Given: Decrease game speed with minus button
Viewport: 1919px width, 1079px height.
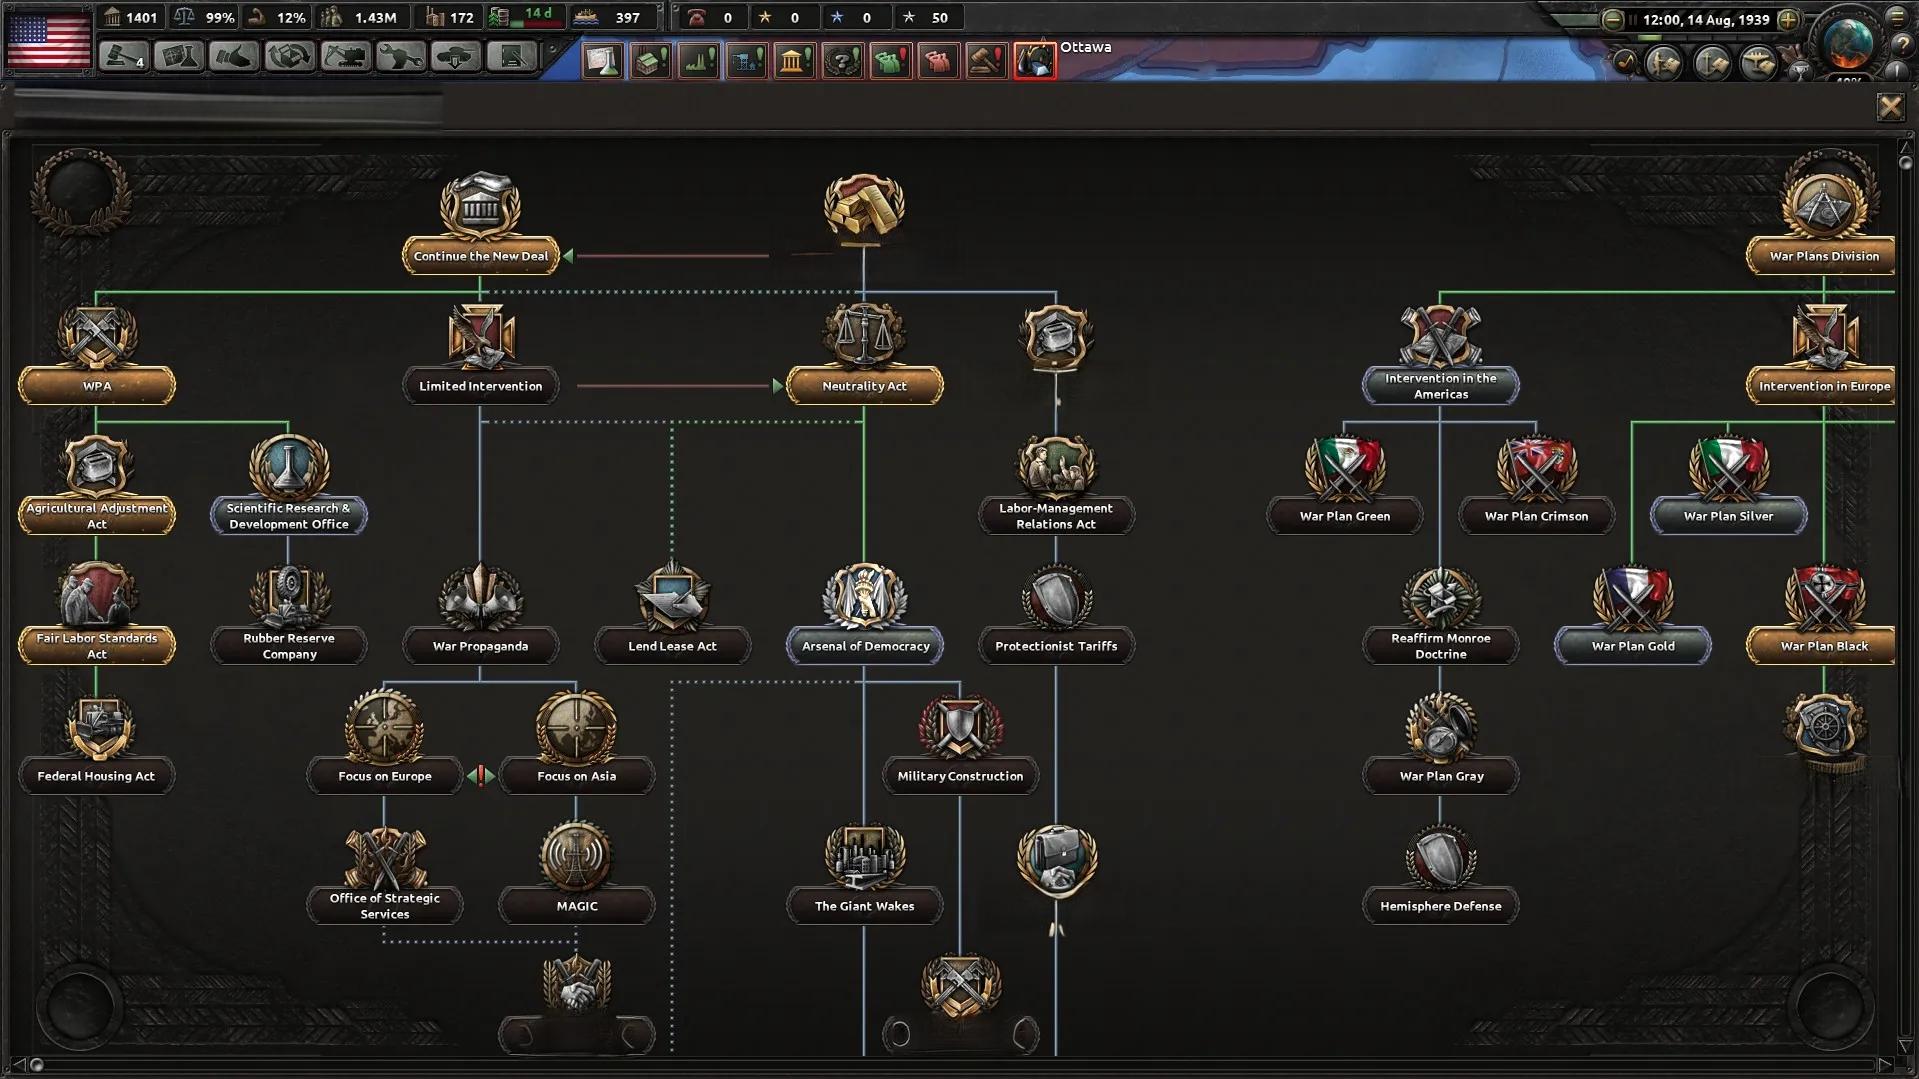Looking at the screenshot, I should [1612, 19].
